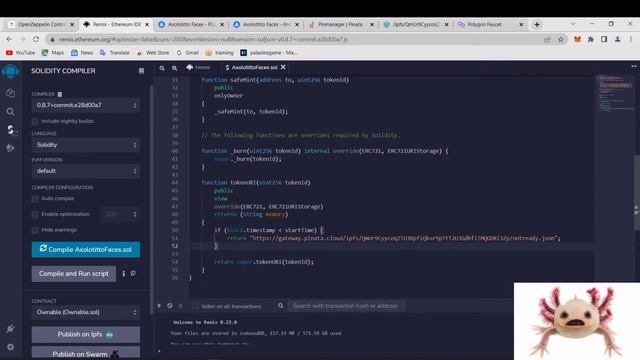
Task: Open the Translate bookmark
Action: 115,53
